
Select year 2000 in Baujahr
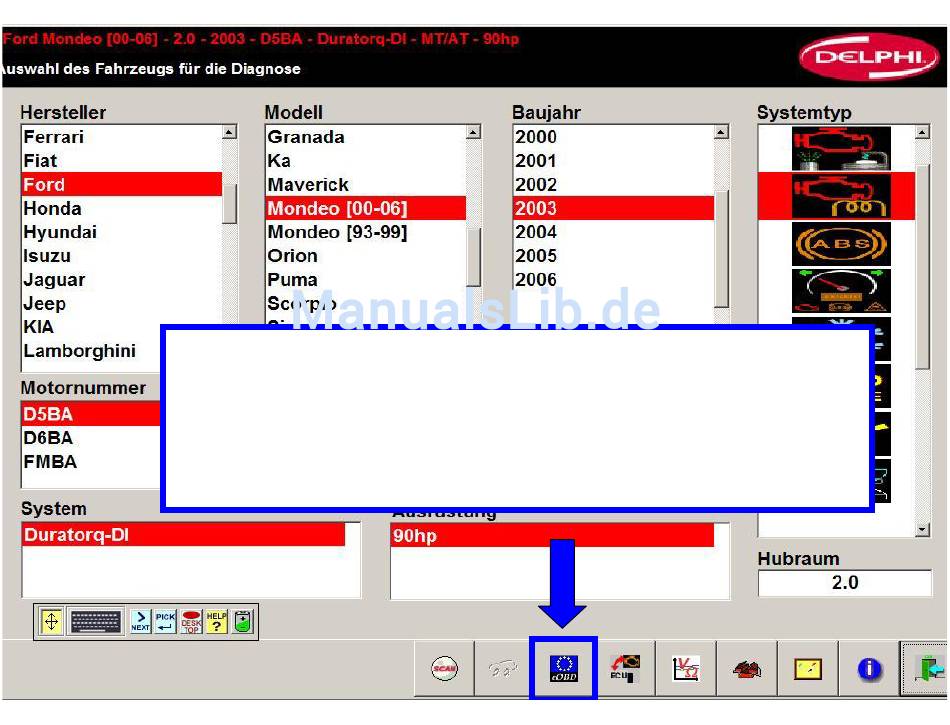(614, 137)
